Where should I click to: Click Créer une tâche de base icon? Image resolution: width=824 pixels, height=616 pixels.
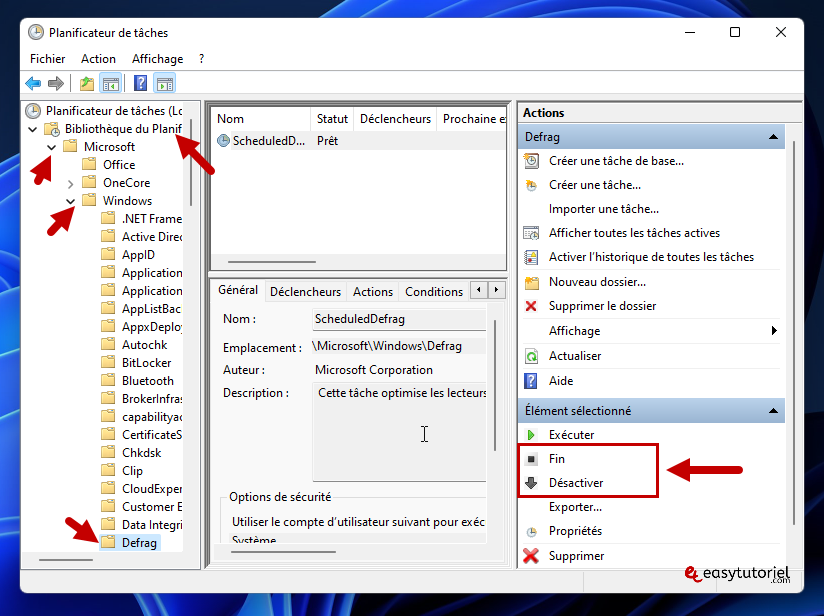tap(531, 161)
